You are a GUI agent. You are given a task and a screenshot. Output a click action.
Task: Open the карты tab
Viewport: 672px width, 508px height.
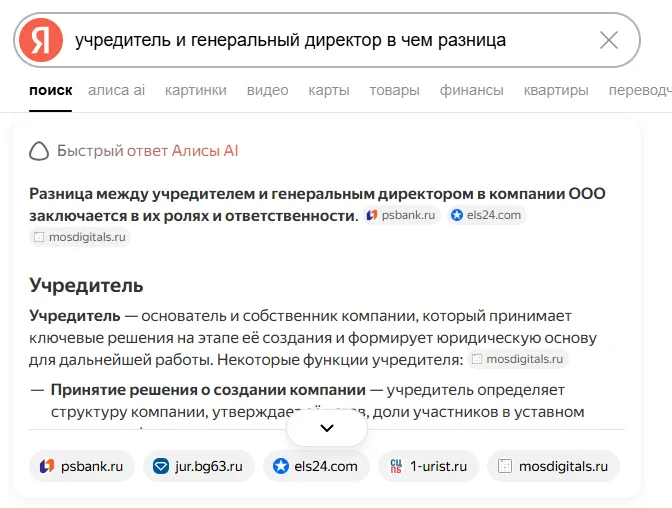click(329, 90)
